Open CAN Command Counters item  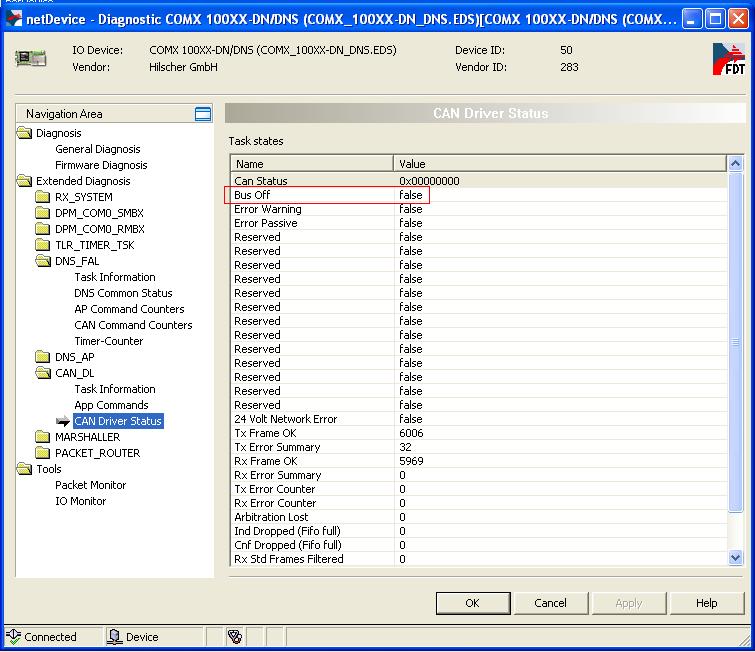[x=133, y=325]
